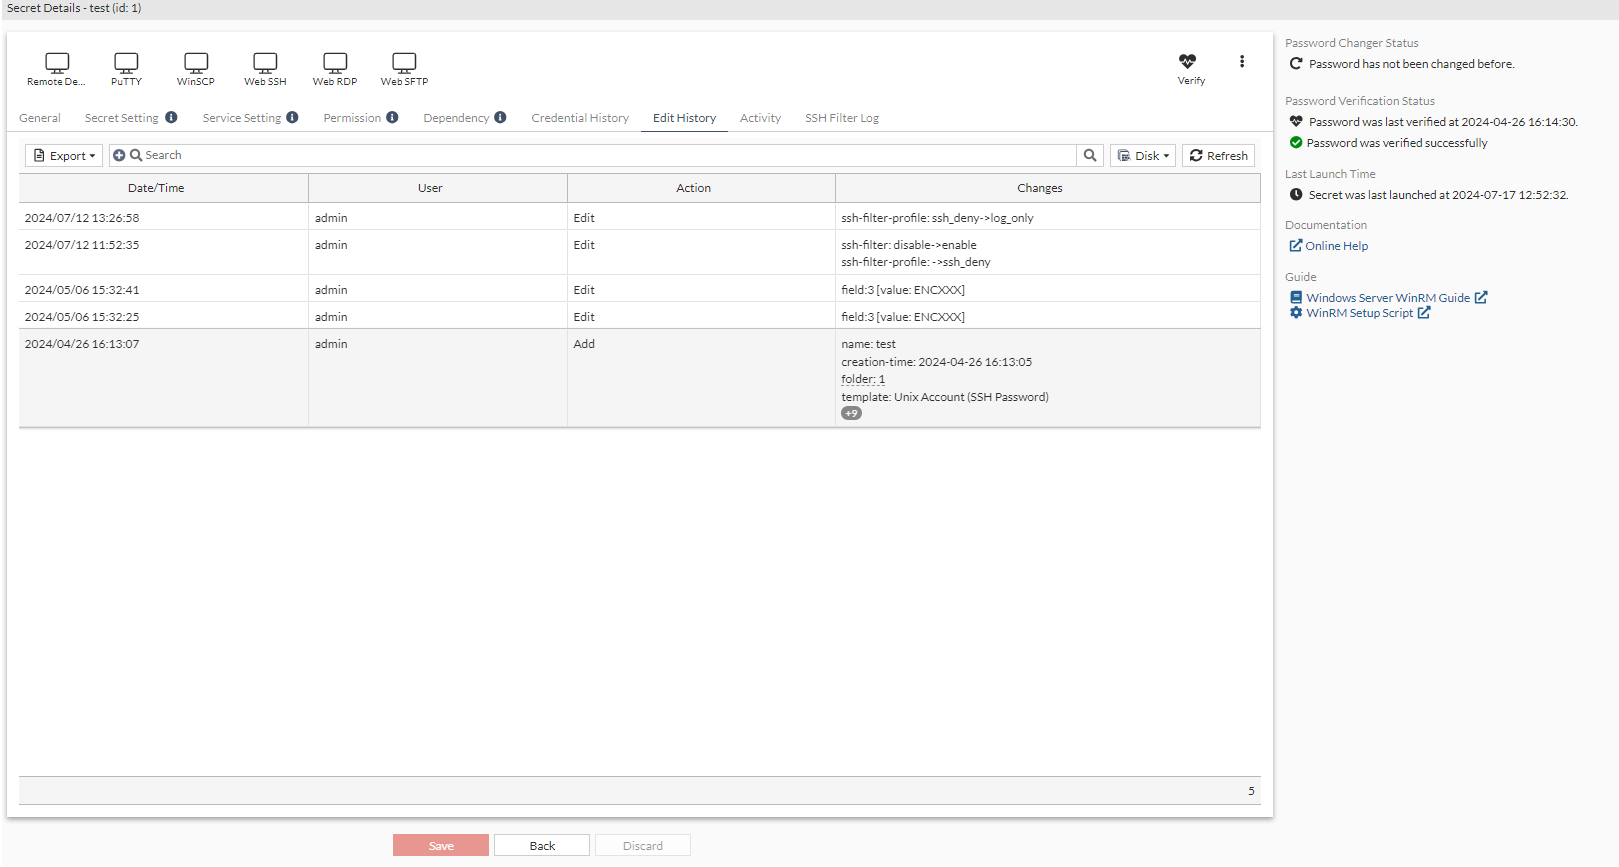Click the Discard button
The image size is (1619, 867).
tap(643, 845)
